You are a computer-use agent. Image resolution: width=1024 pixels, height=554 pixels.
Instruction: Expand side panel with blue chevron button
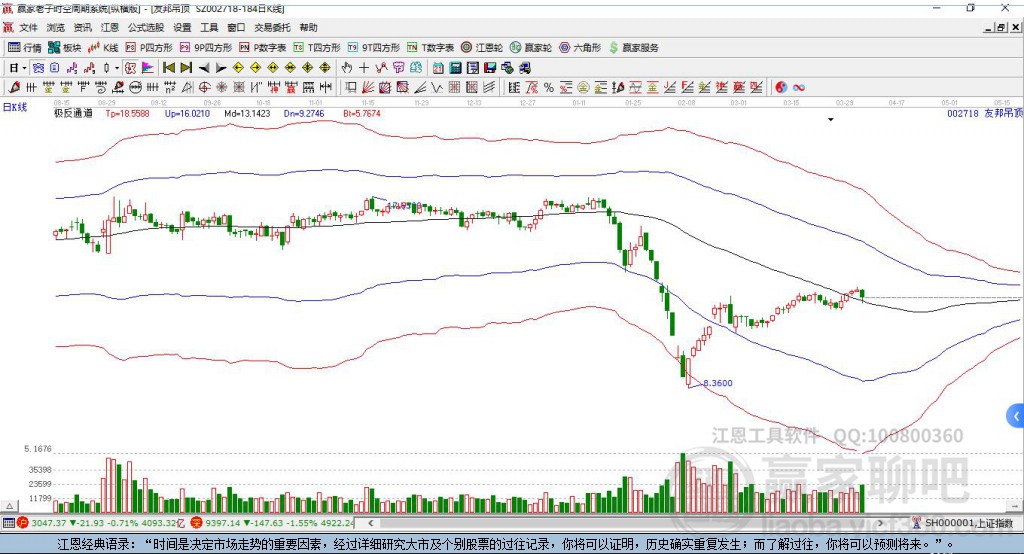coord(1016,416)
